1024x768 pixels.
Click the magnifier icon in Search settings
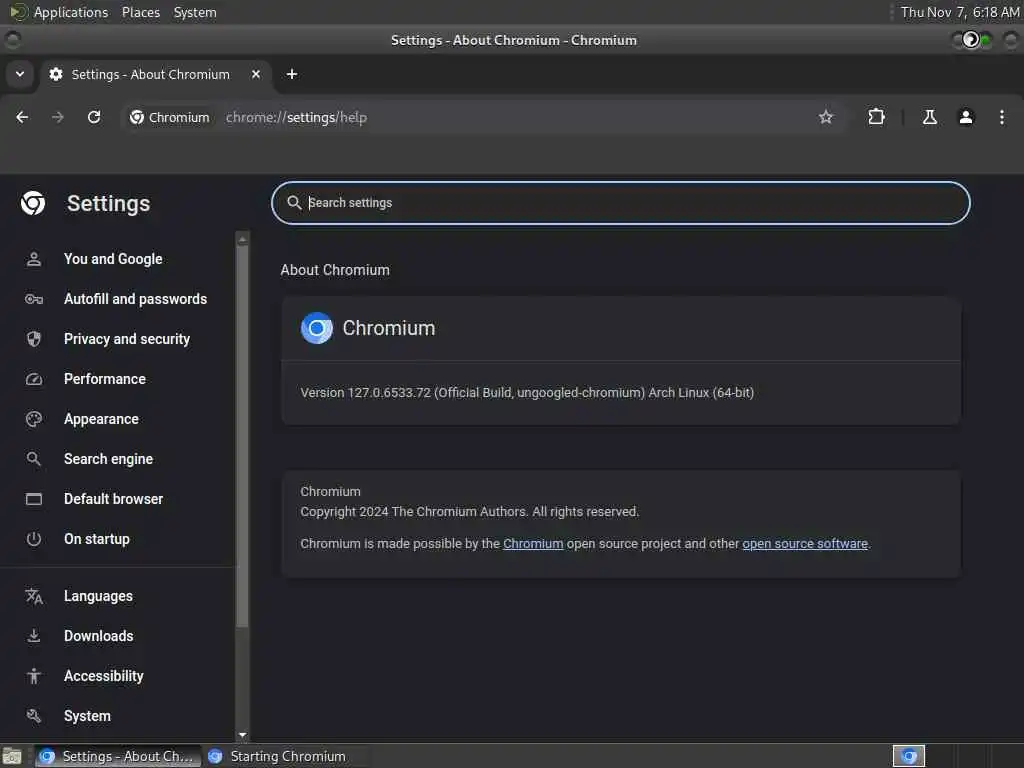(x=294, y=202)
